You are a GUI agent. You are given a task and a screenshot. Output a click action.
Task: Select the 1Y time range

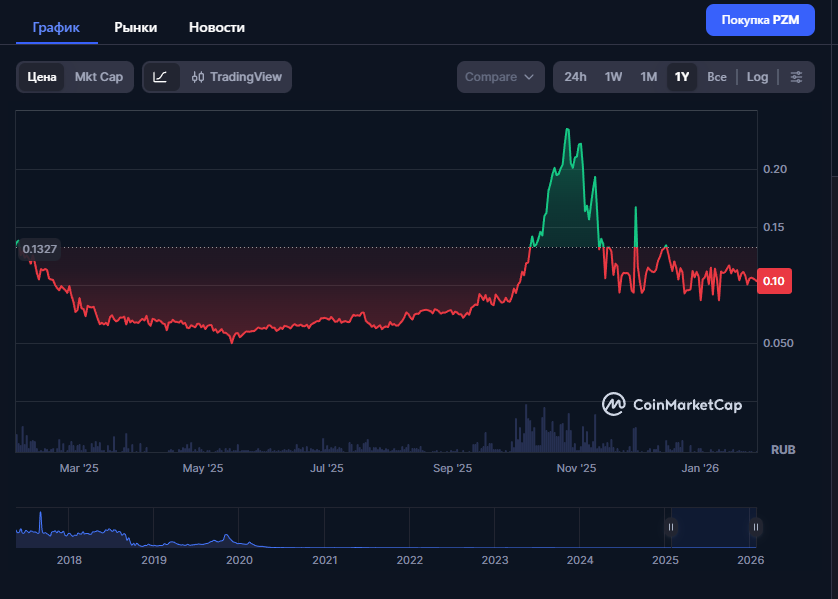(x=682, y=77)
